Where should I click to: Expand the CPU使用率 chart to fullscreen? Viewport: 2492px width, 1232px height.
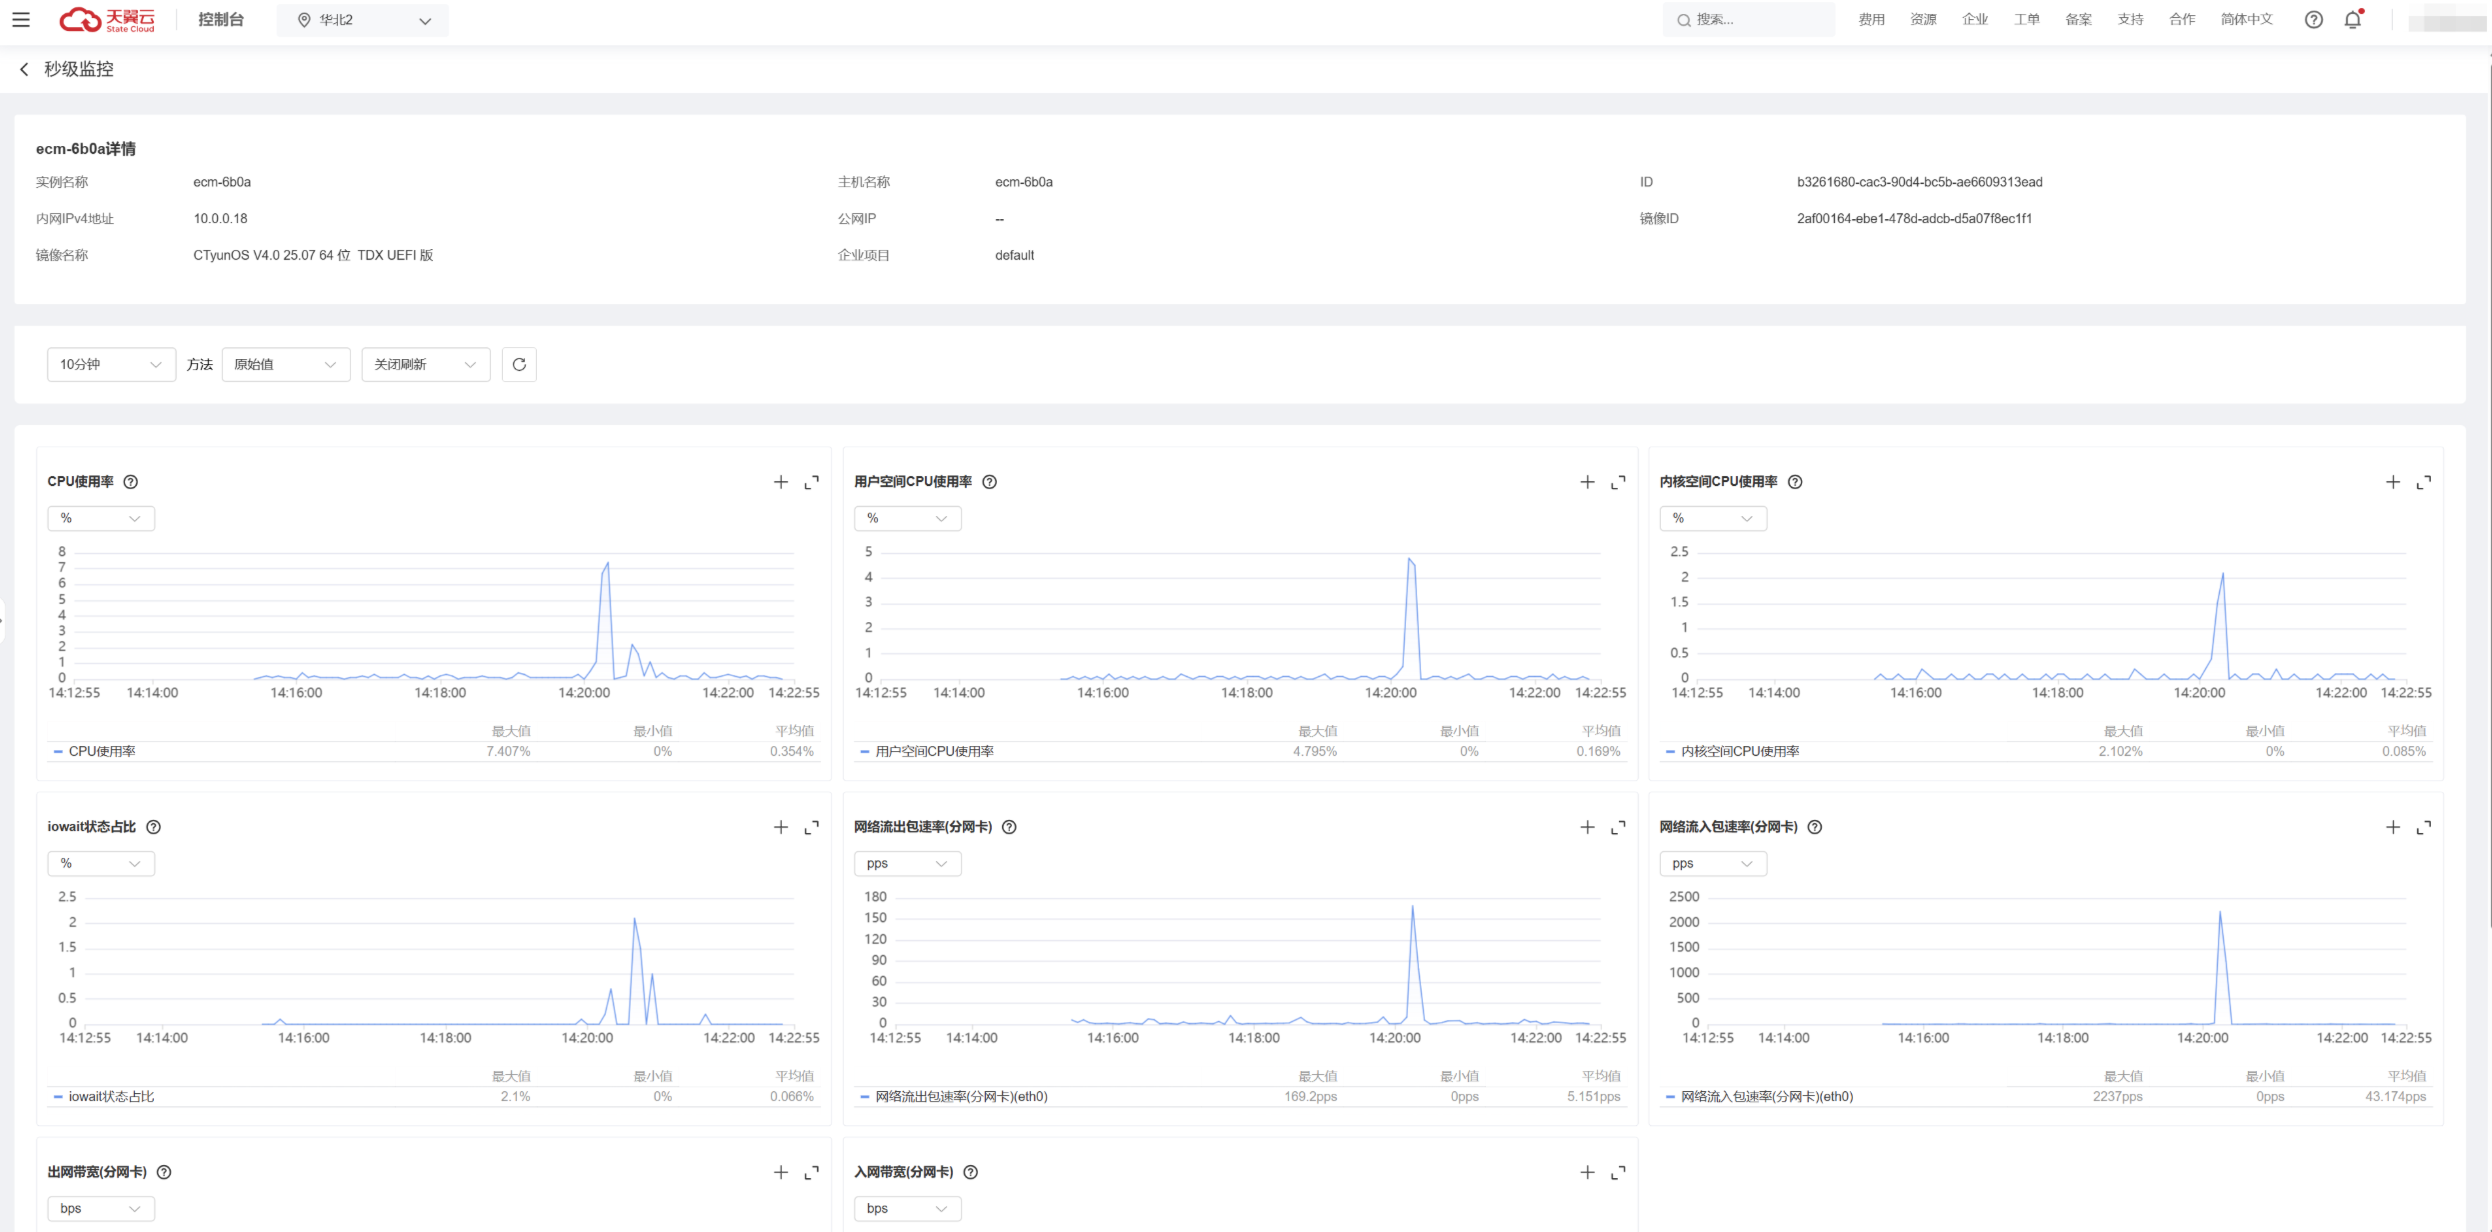click(812, 482)
